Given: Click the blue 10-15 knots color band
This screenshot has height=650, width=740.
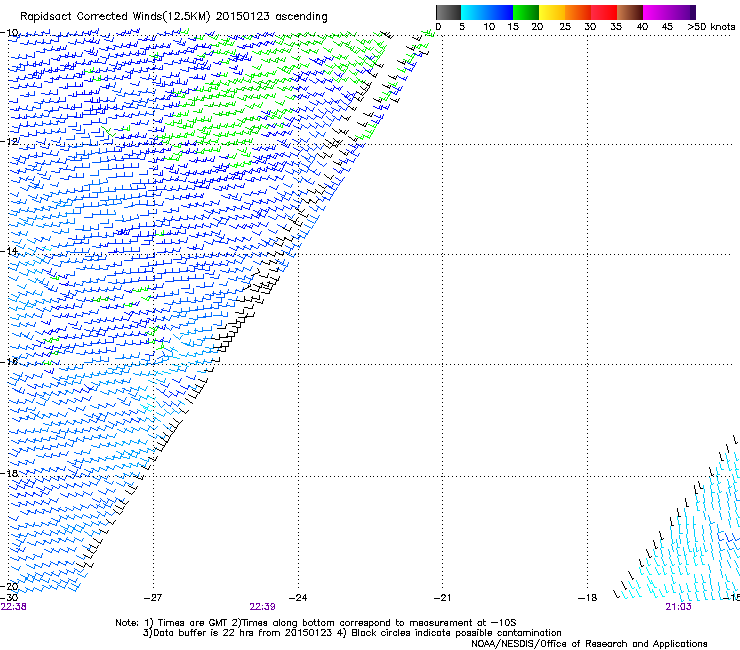Looking at the screenshot, I should click(x=500, y=12).
